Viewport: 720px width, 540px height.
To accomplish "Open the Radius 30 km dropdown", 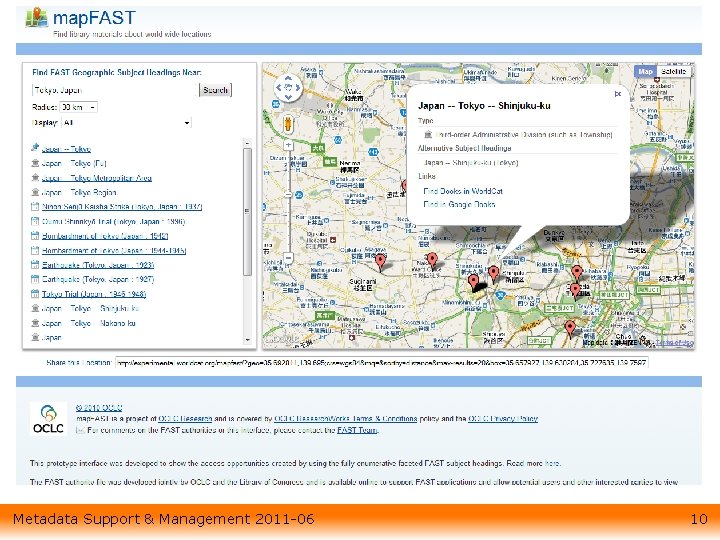I will [79, 107].
